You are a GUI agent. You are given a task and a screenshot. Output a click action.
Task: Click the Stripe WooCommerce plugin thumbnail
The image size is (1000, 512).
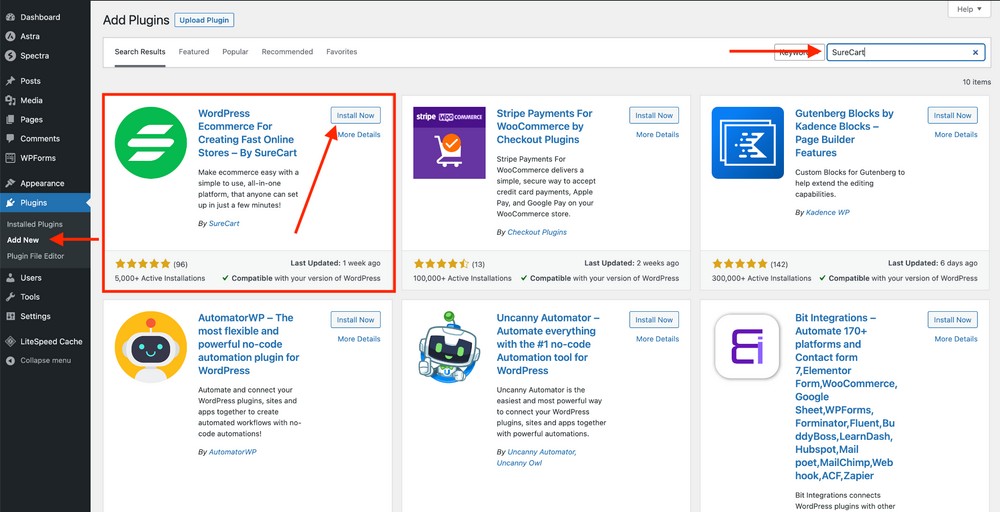point(449,143)
